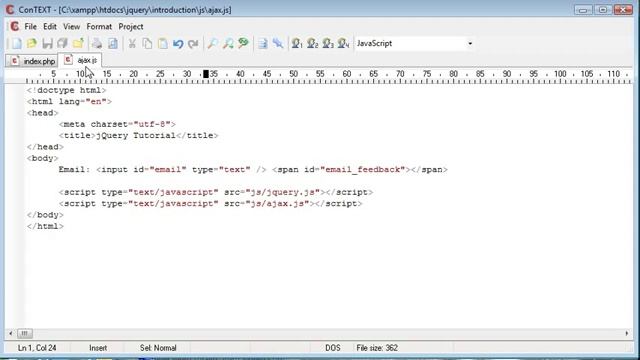The width and height of the screenshot is (640, 360).
Task: Run user command key 4
Action: [x=343, y=43]
